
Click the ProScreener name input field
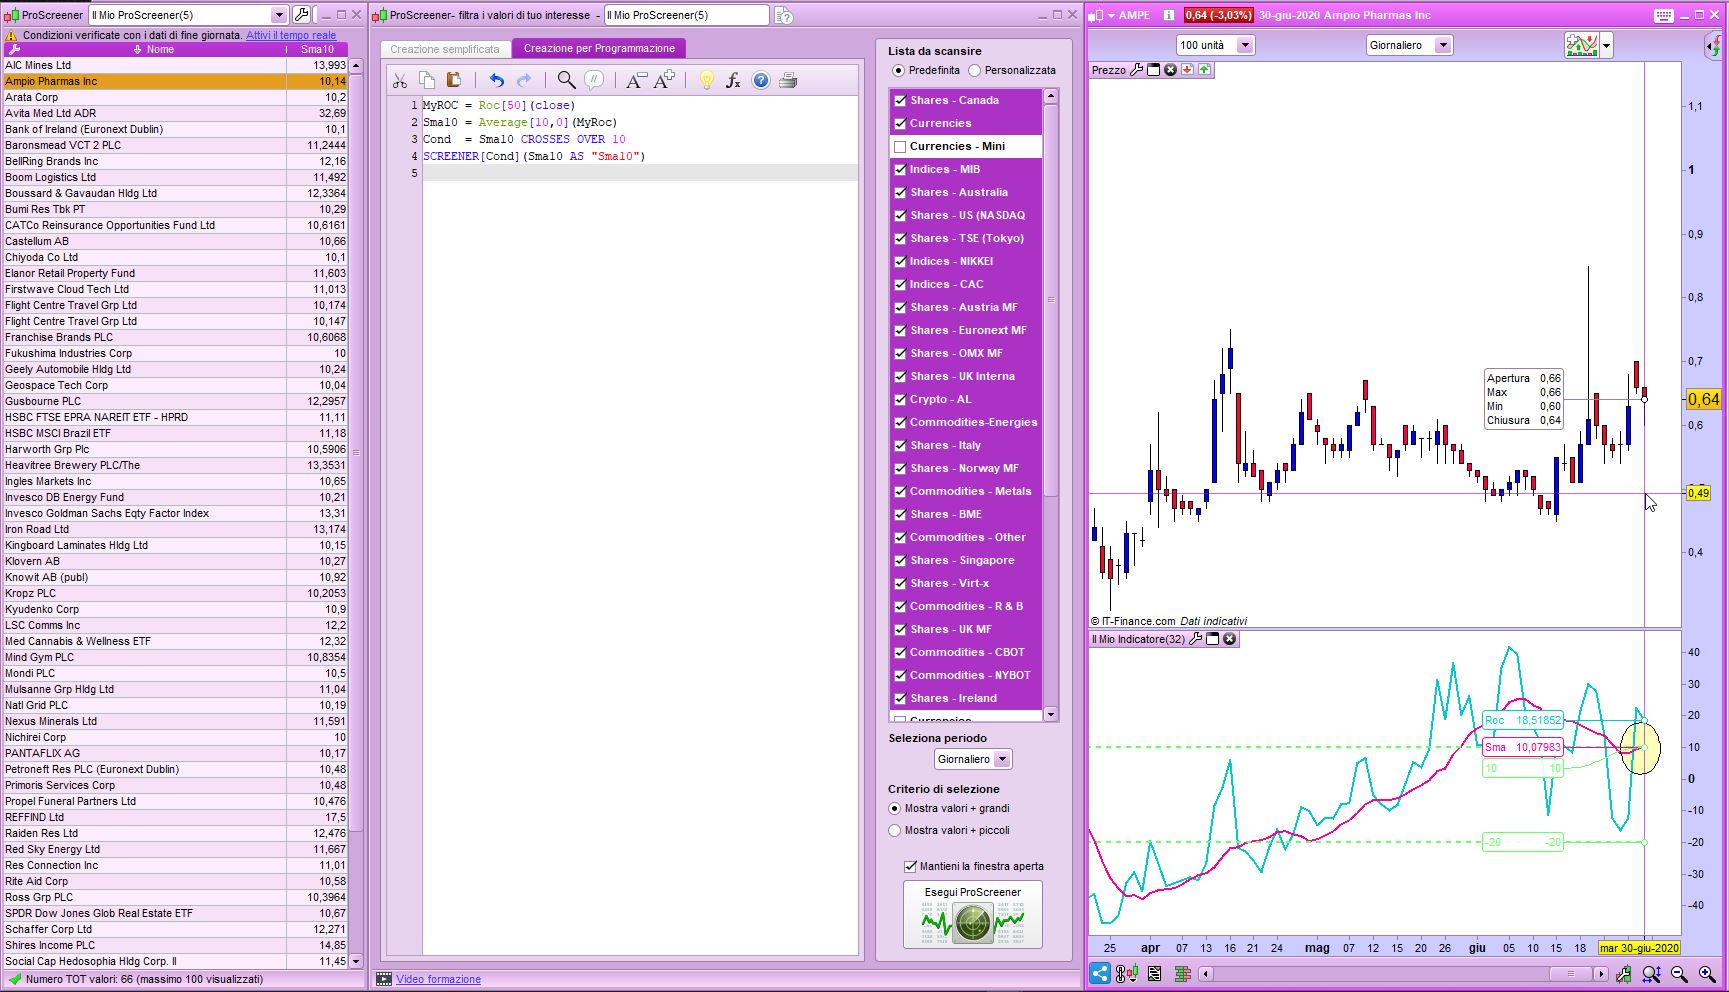pyautogui.click(x=686, y=15)
